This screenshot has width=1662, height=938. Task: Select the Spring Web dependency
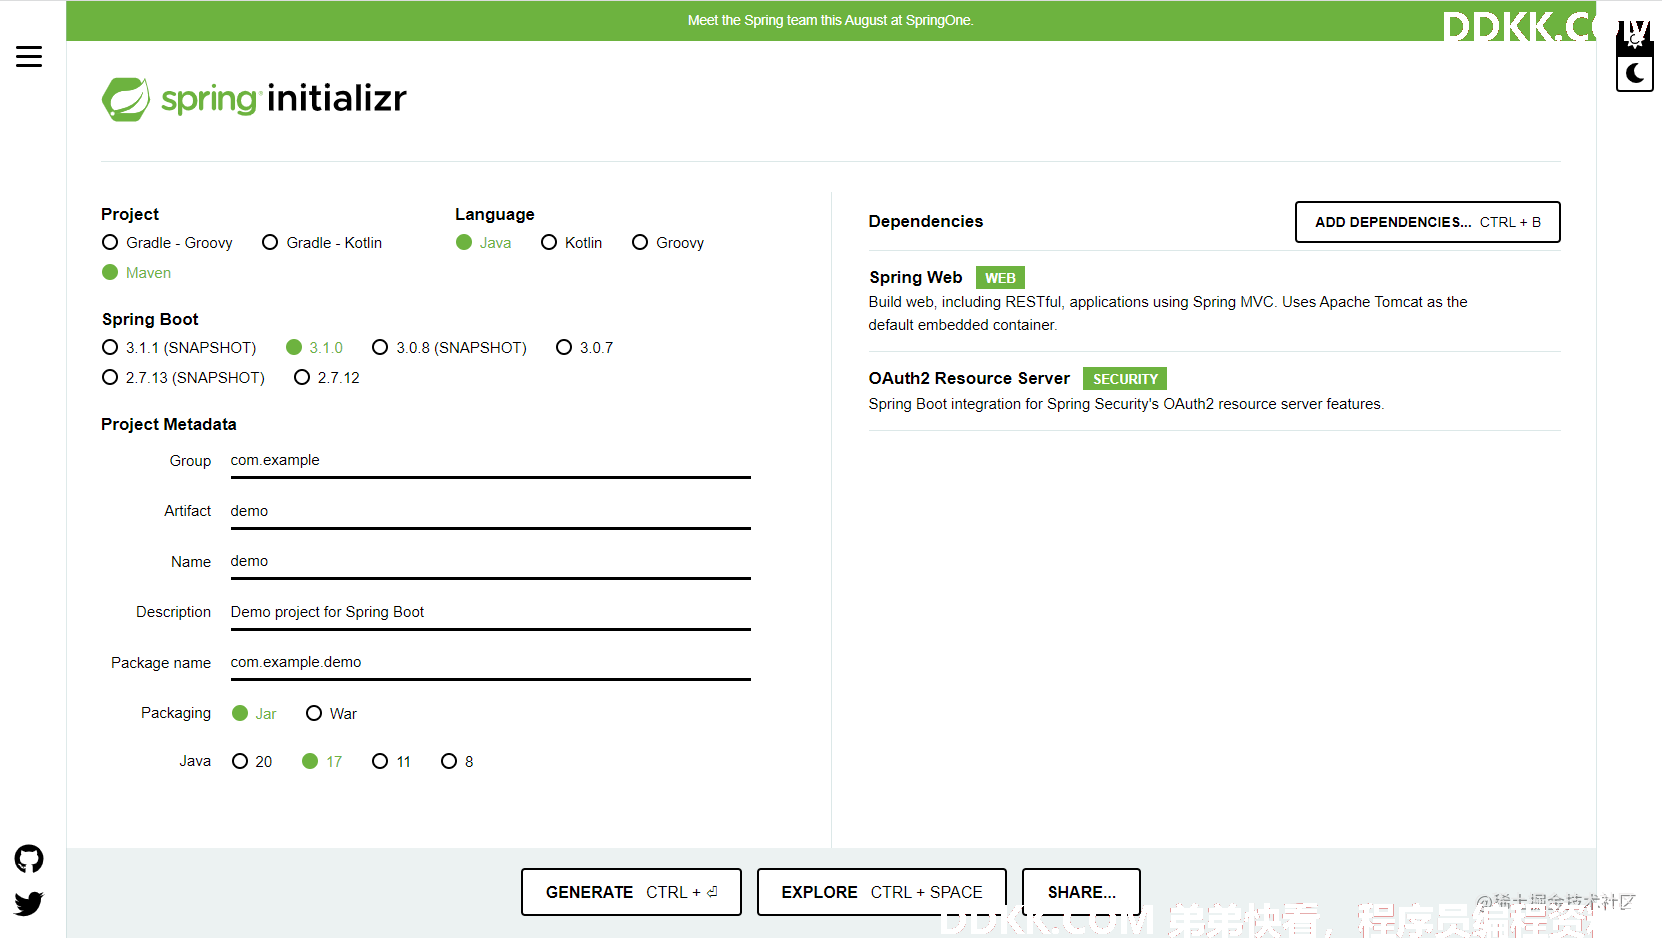coord(1214,301)
